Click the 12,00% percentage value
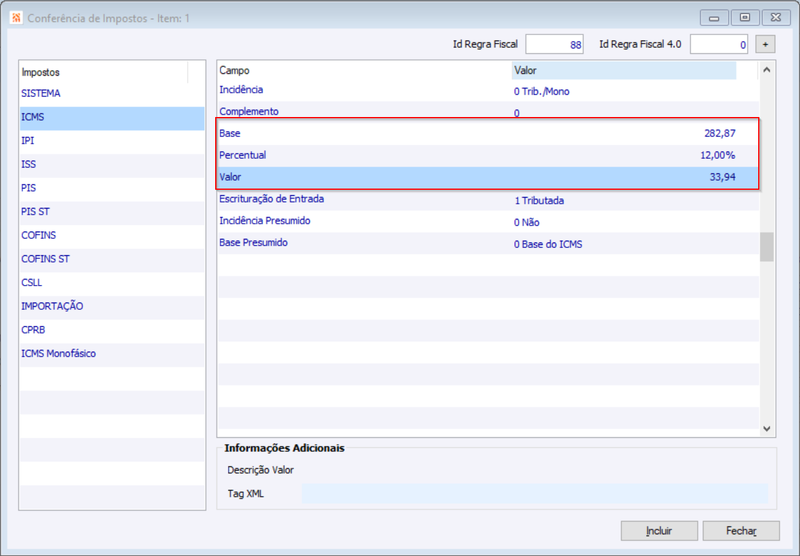This screenshot has height=556, width=800. coord(718,156)
